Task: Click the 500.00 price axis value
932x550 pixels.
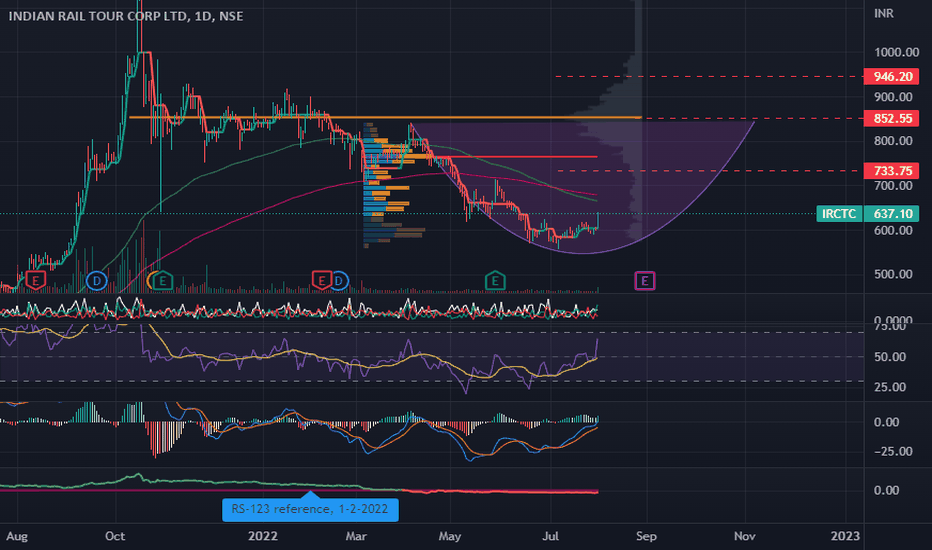Action: pos(893,274)
